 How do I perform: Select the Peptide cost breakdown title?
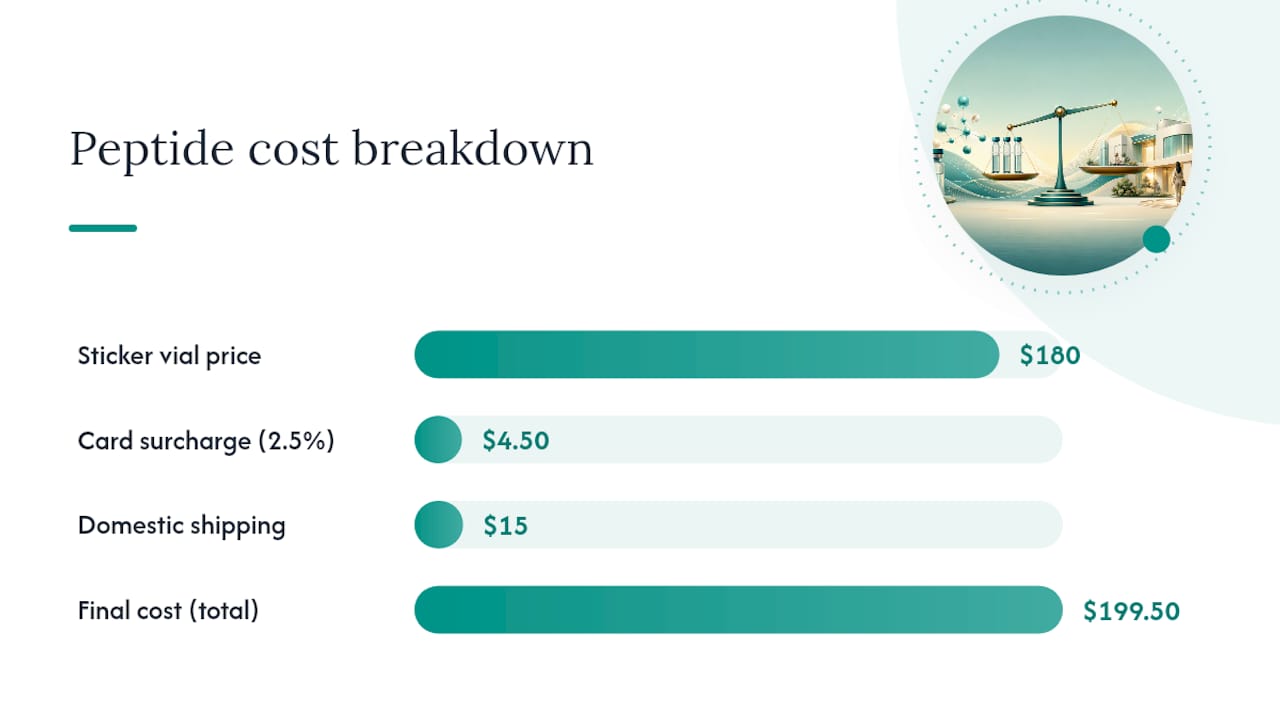click(331, 149)
